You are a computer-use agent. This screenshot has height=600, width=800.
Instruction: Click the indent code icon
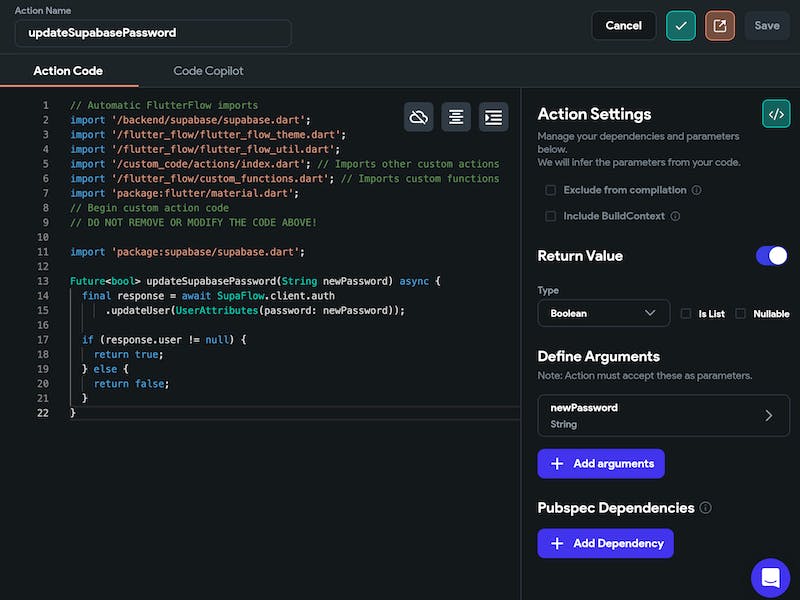click(493, 117)
